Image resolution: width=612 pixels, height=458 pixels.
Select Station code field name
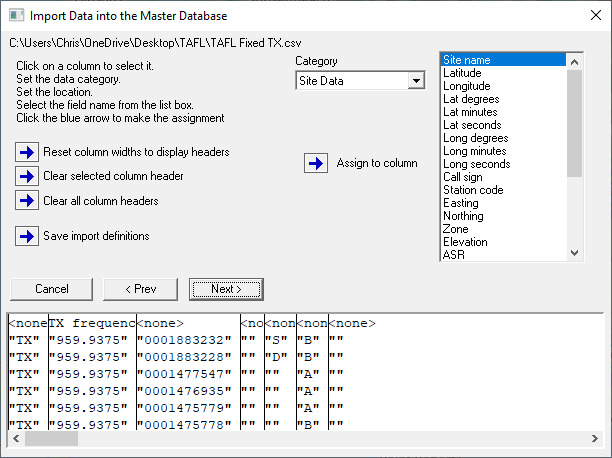tap(473, 190)
